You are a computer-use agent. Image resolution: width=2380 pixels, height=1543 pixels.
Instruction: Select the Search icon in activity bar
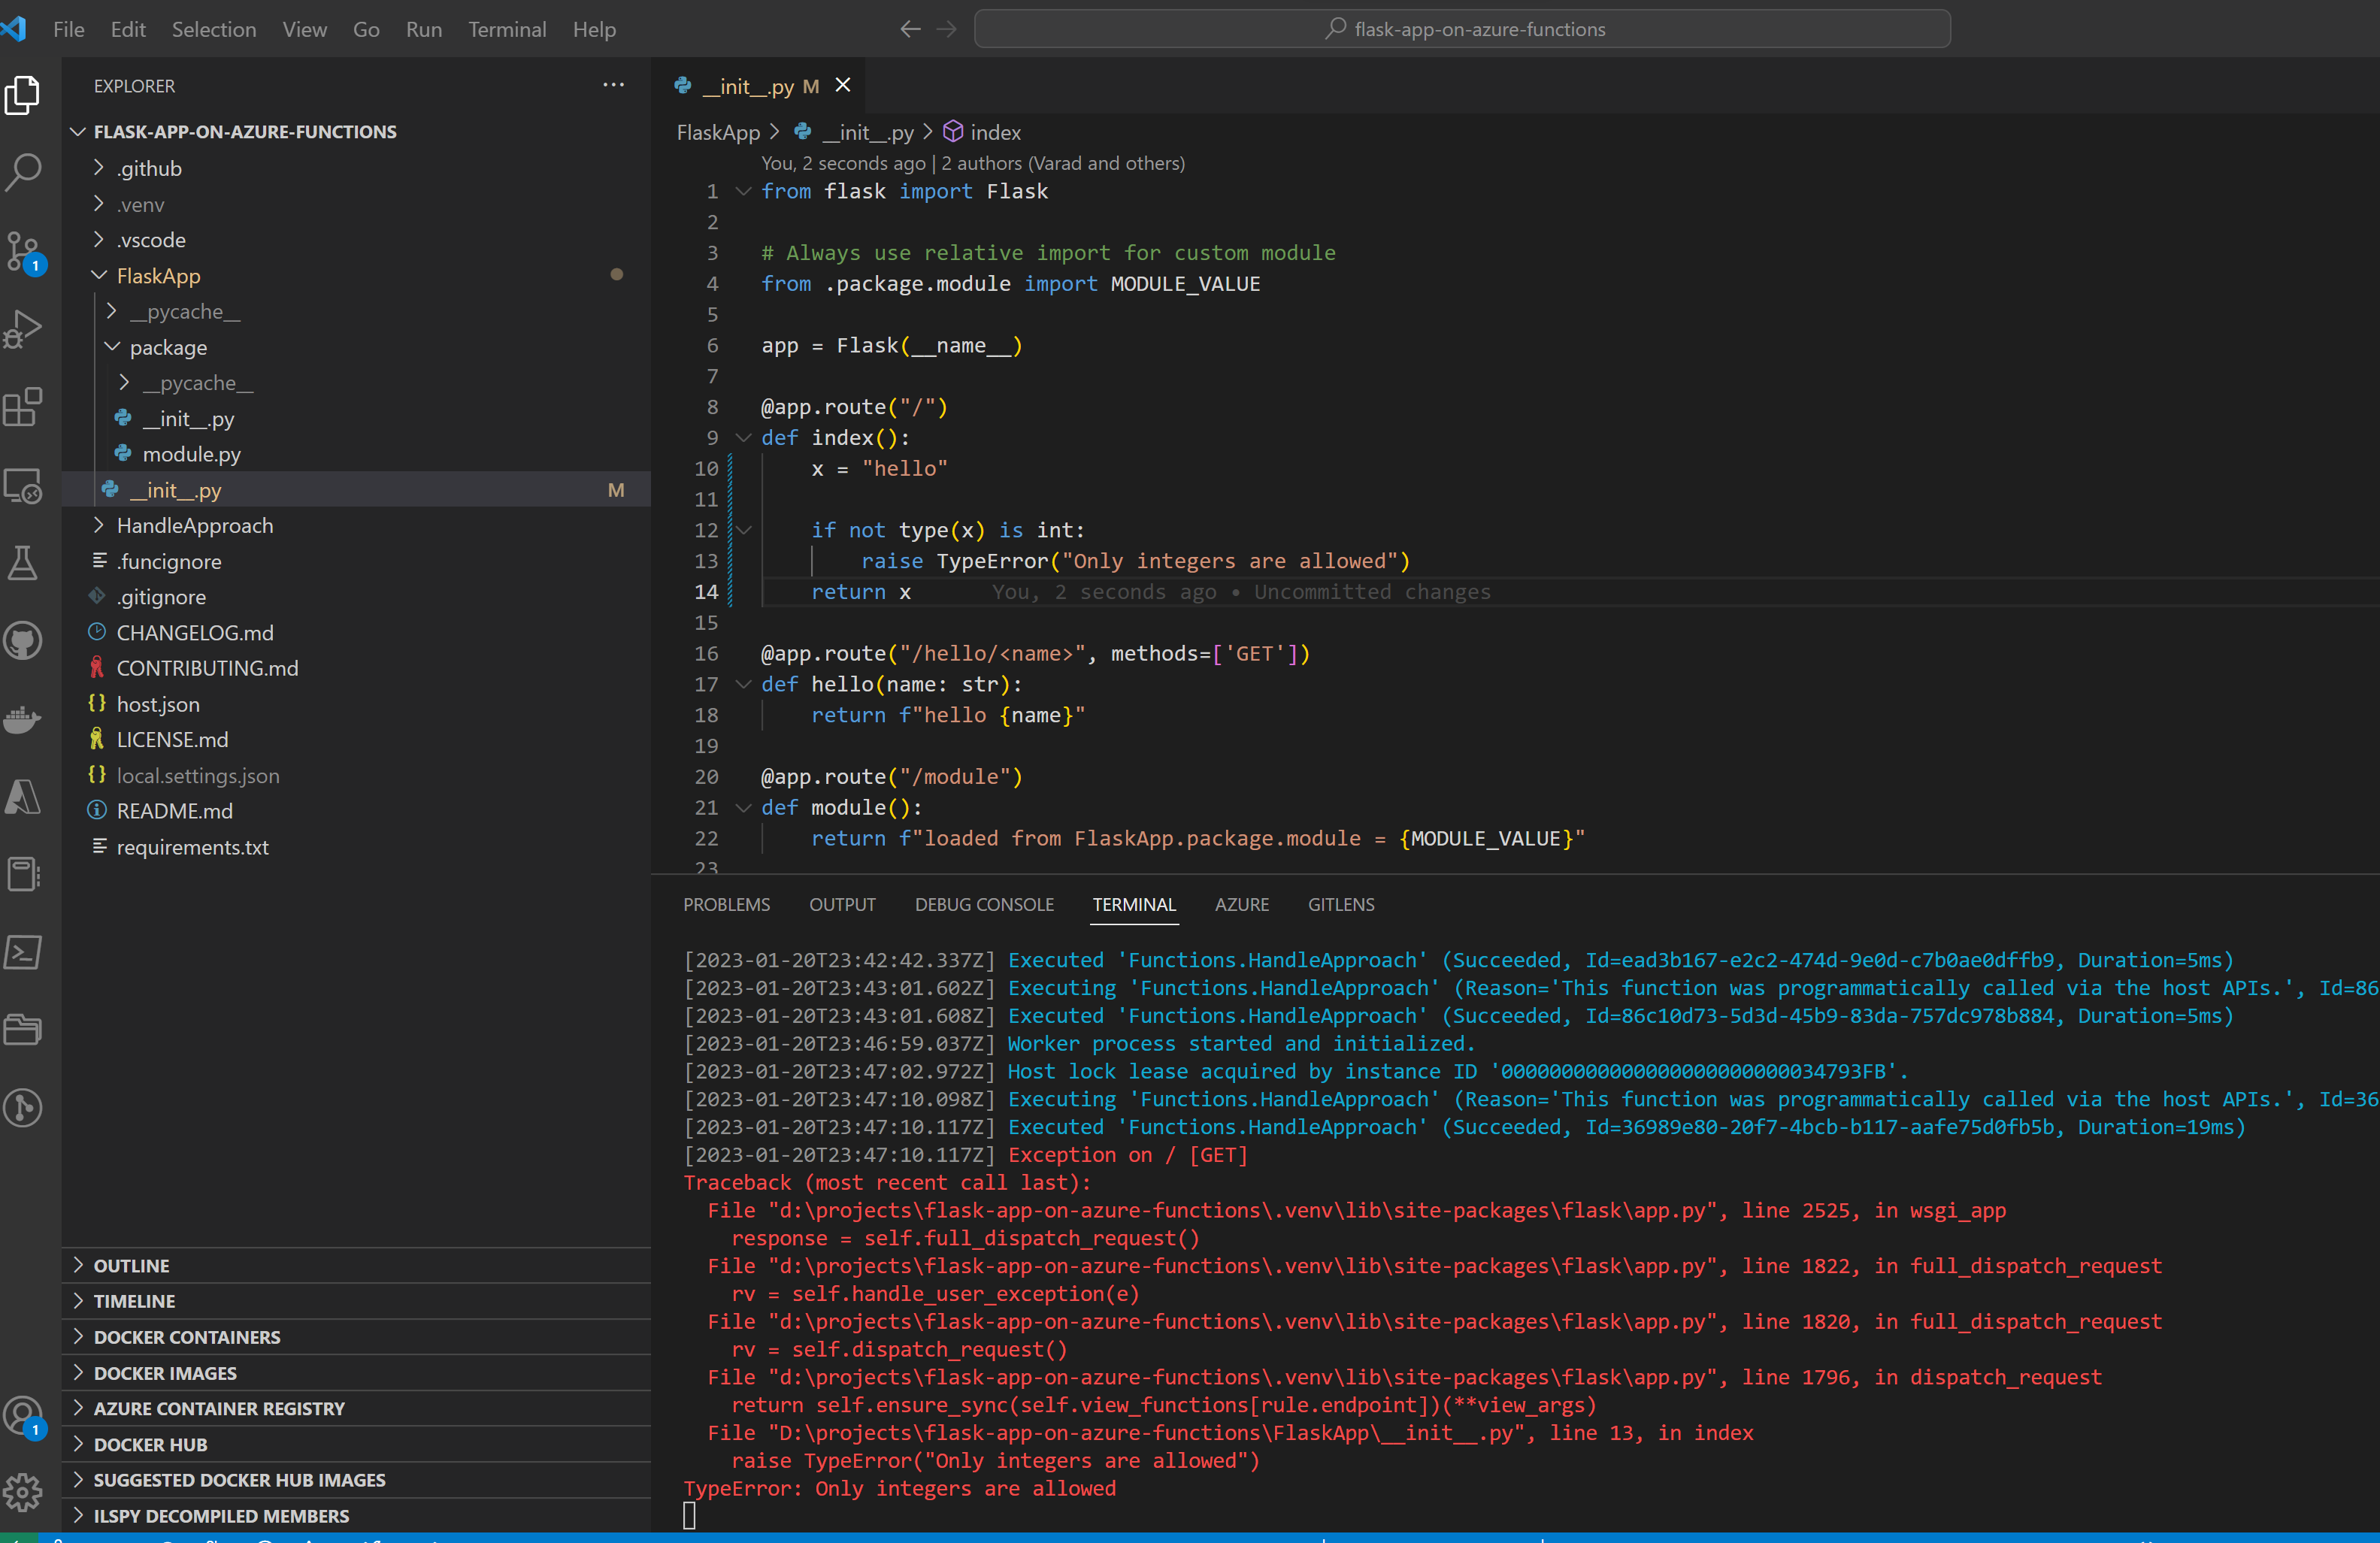point(23,172)
